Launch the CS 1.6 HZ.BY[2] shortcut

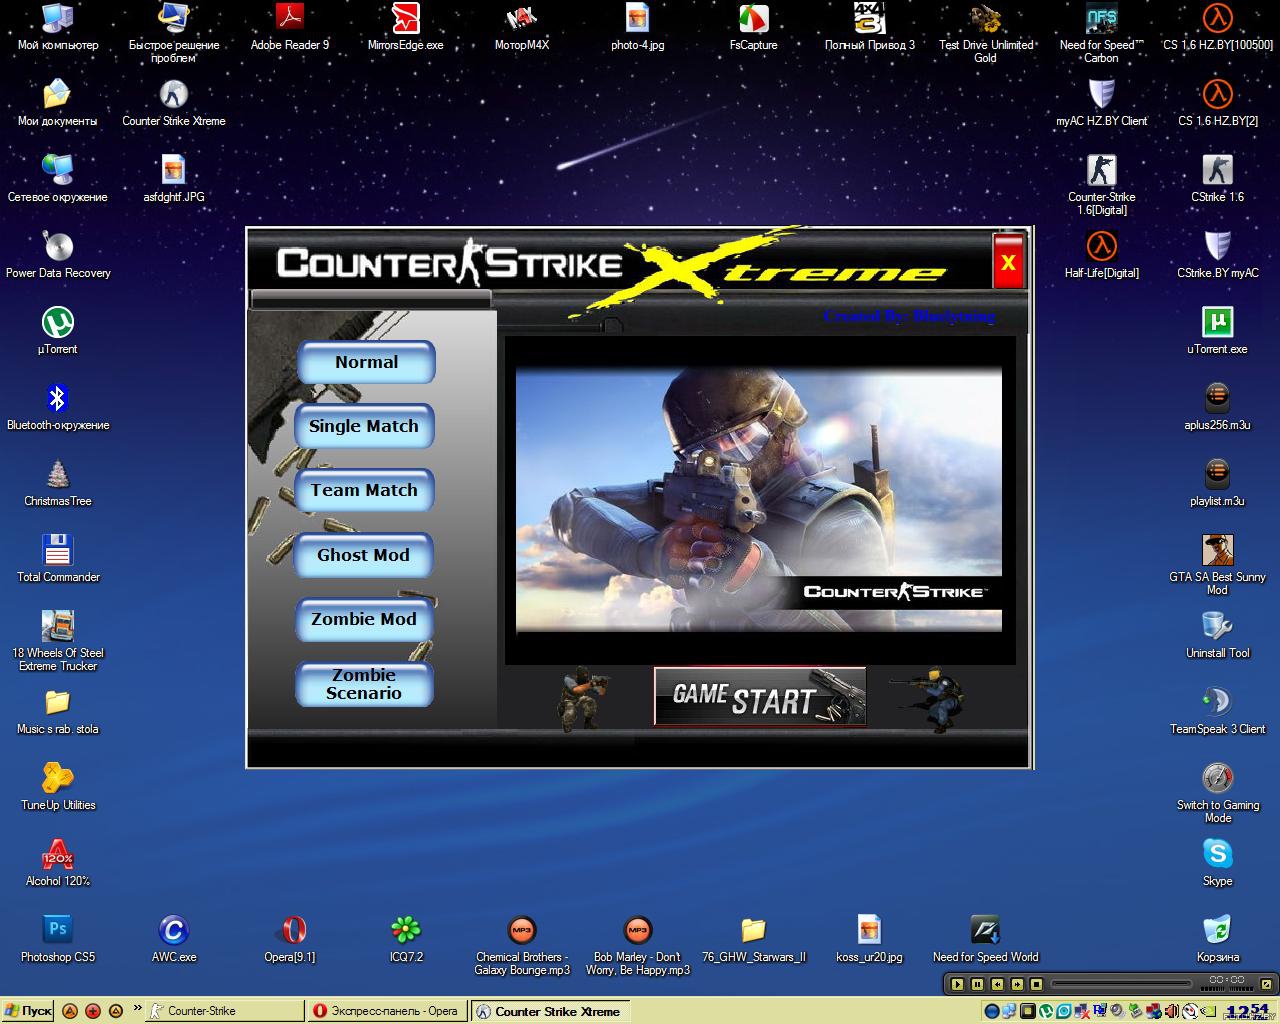(x=1218, y=103)
